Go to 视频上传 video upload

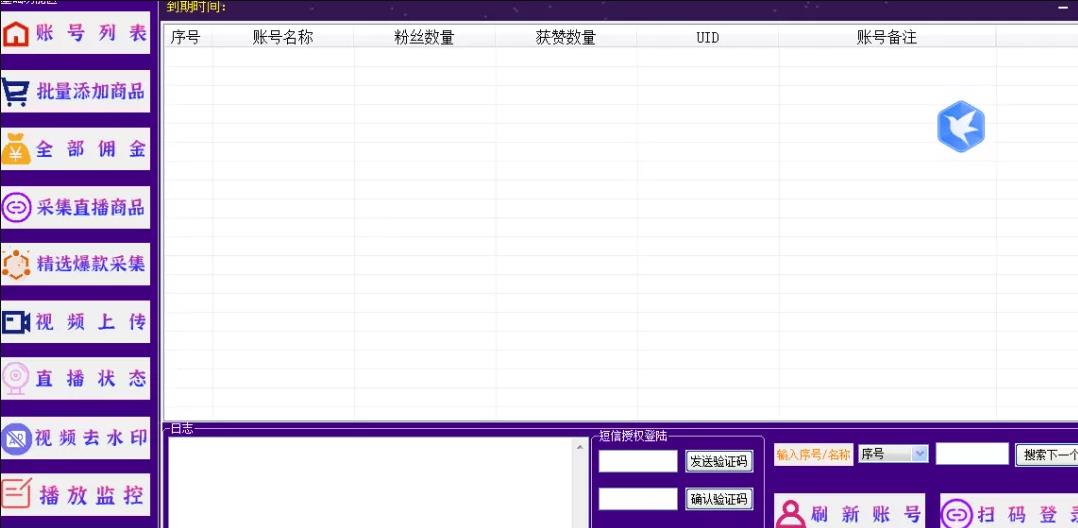76,322
